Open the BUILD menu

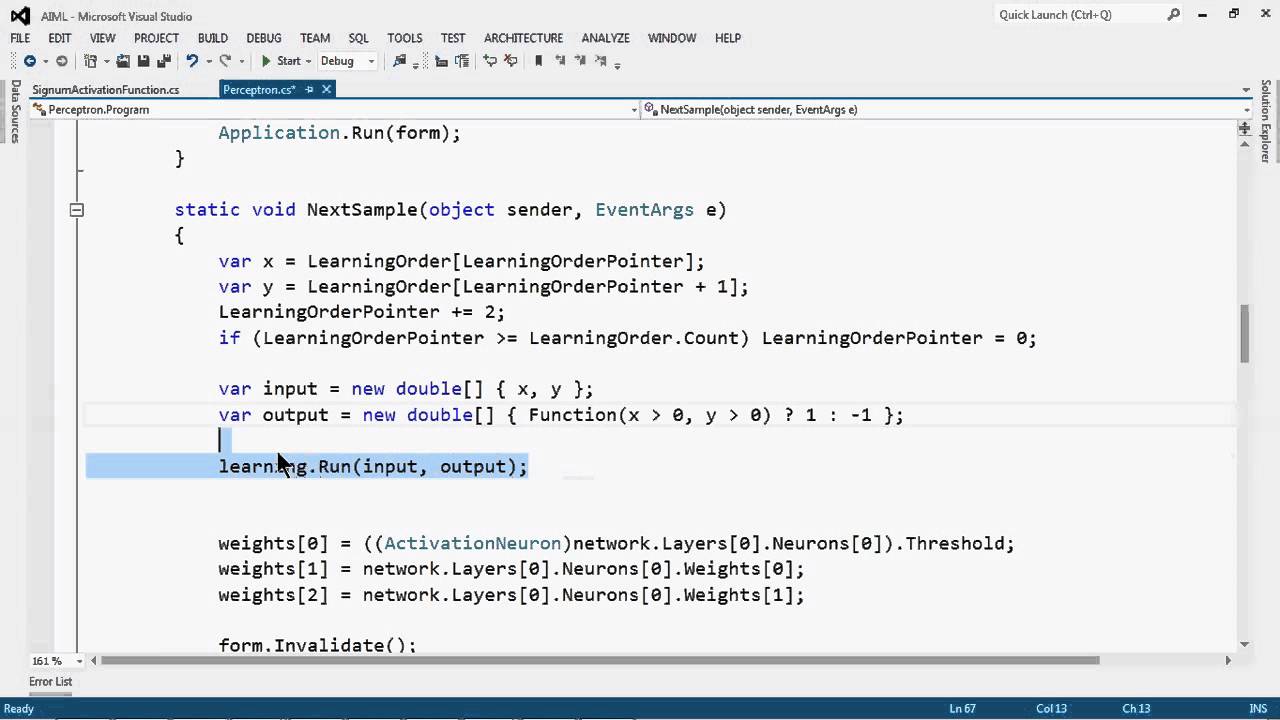pos(212,38)
